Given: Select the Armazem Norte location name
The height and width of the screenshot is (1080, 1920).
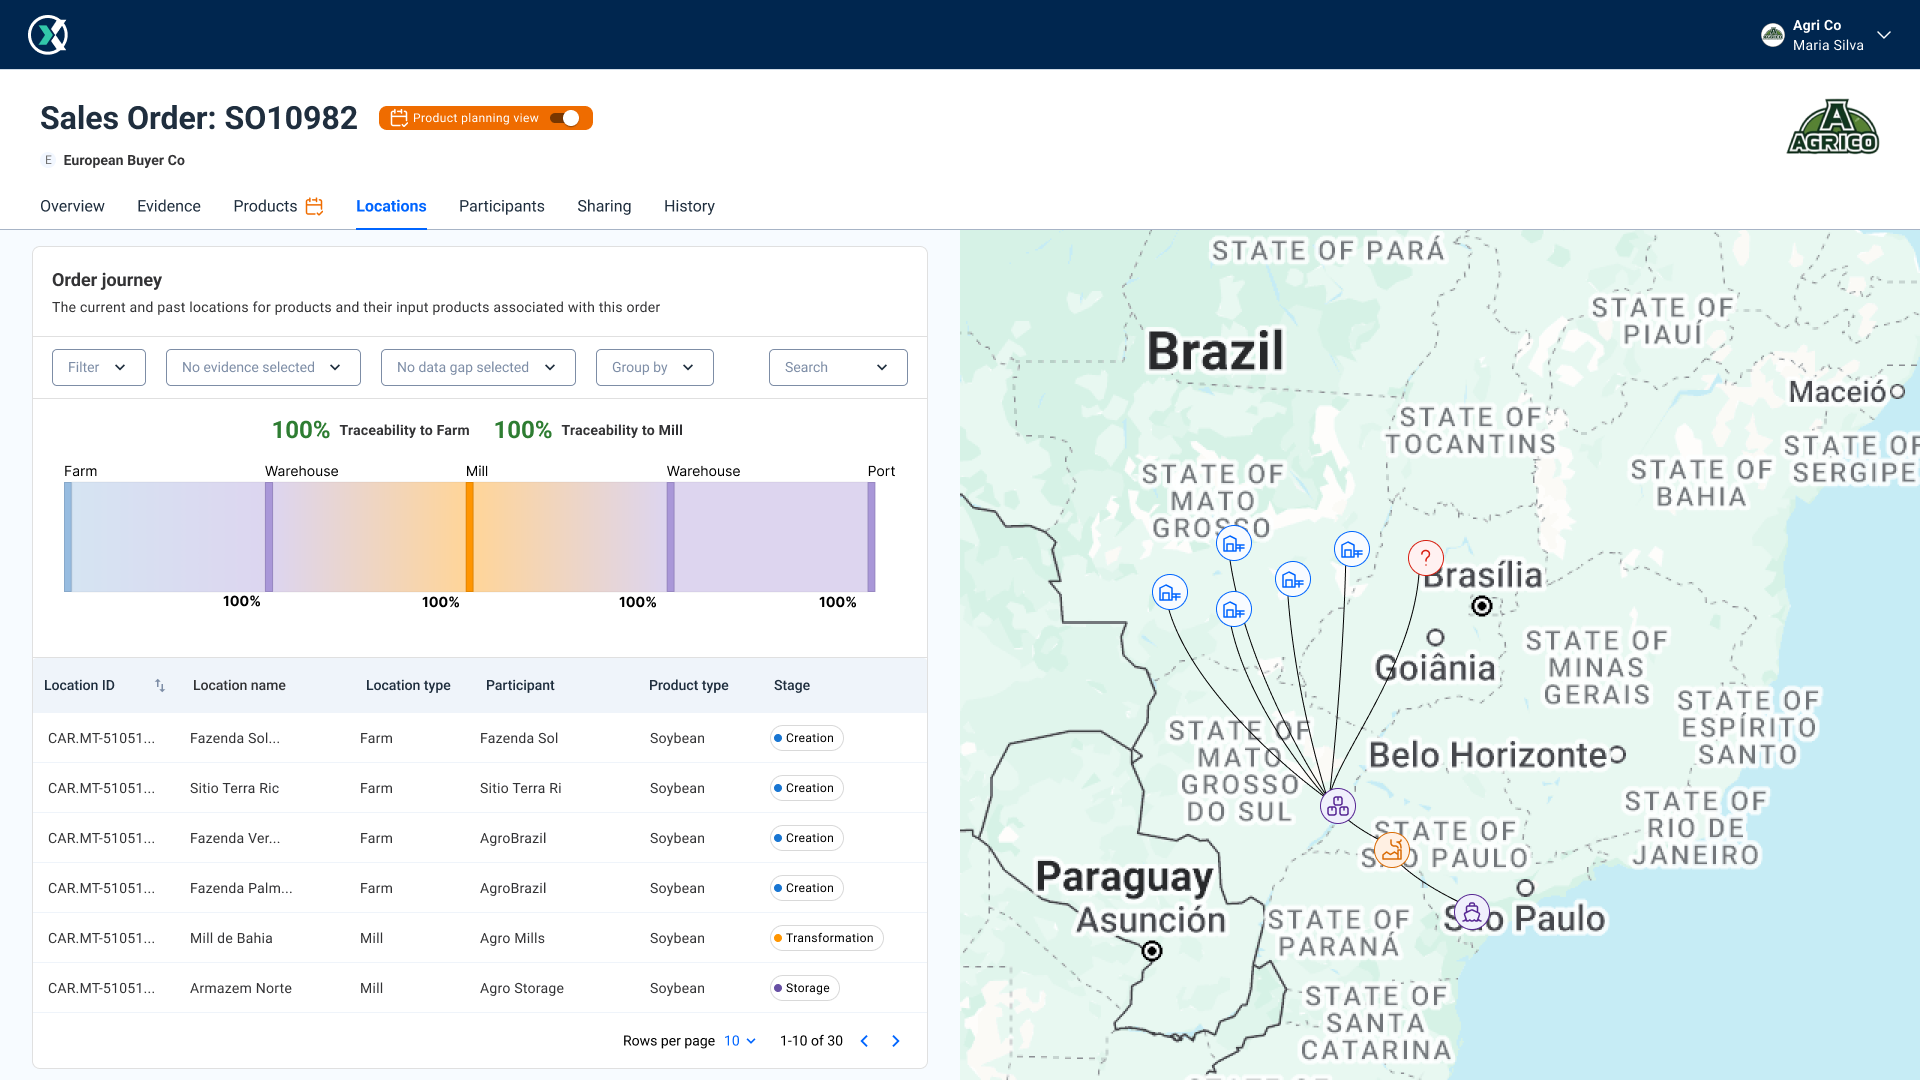Looking at the screenshot, I should point(241,988).
